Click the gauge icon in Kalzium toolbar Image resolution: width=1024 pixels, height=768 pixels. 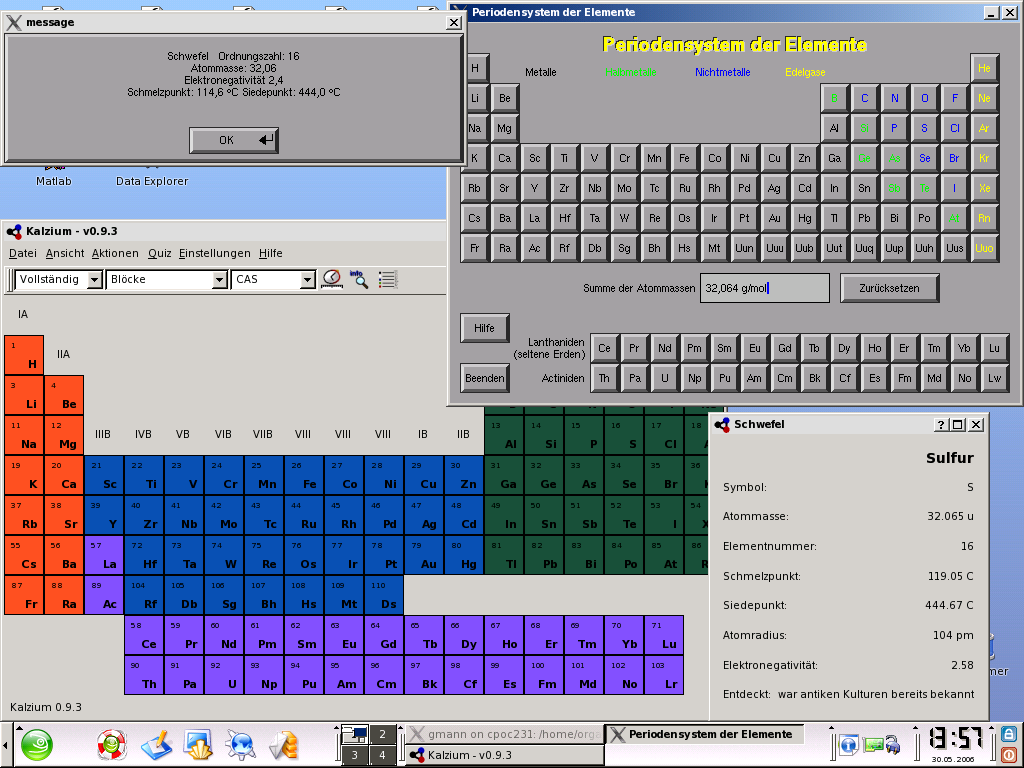(332, 279)
